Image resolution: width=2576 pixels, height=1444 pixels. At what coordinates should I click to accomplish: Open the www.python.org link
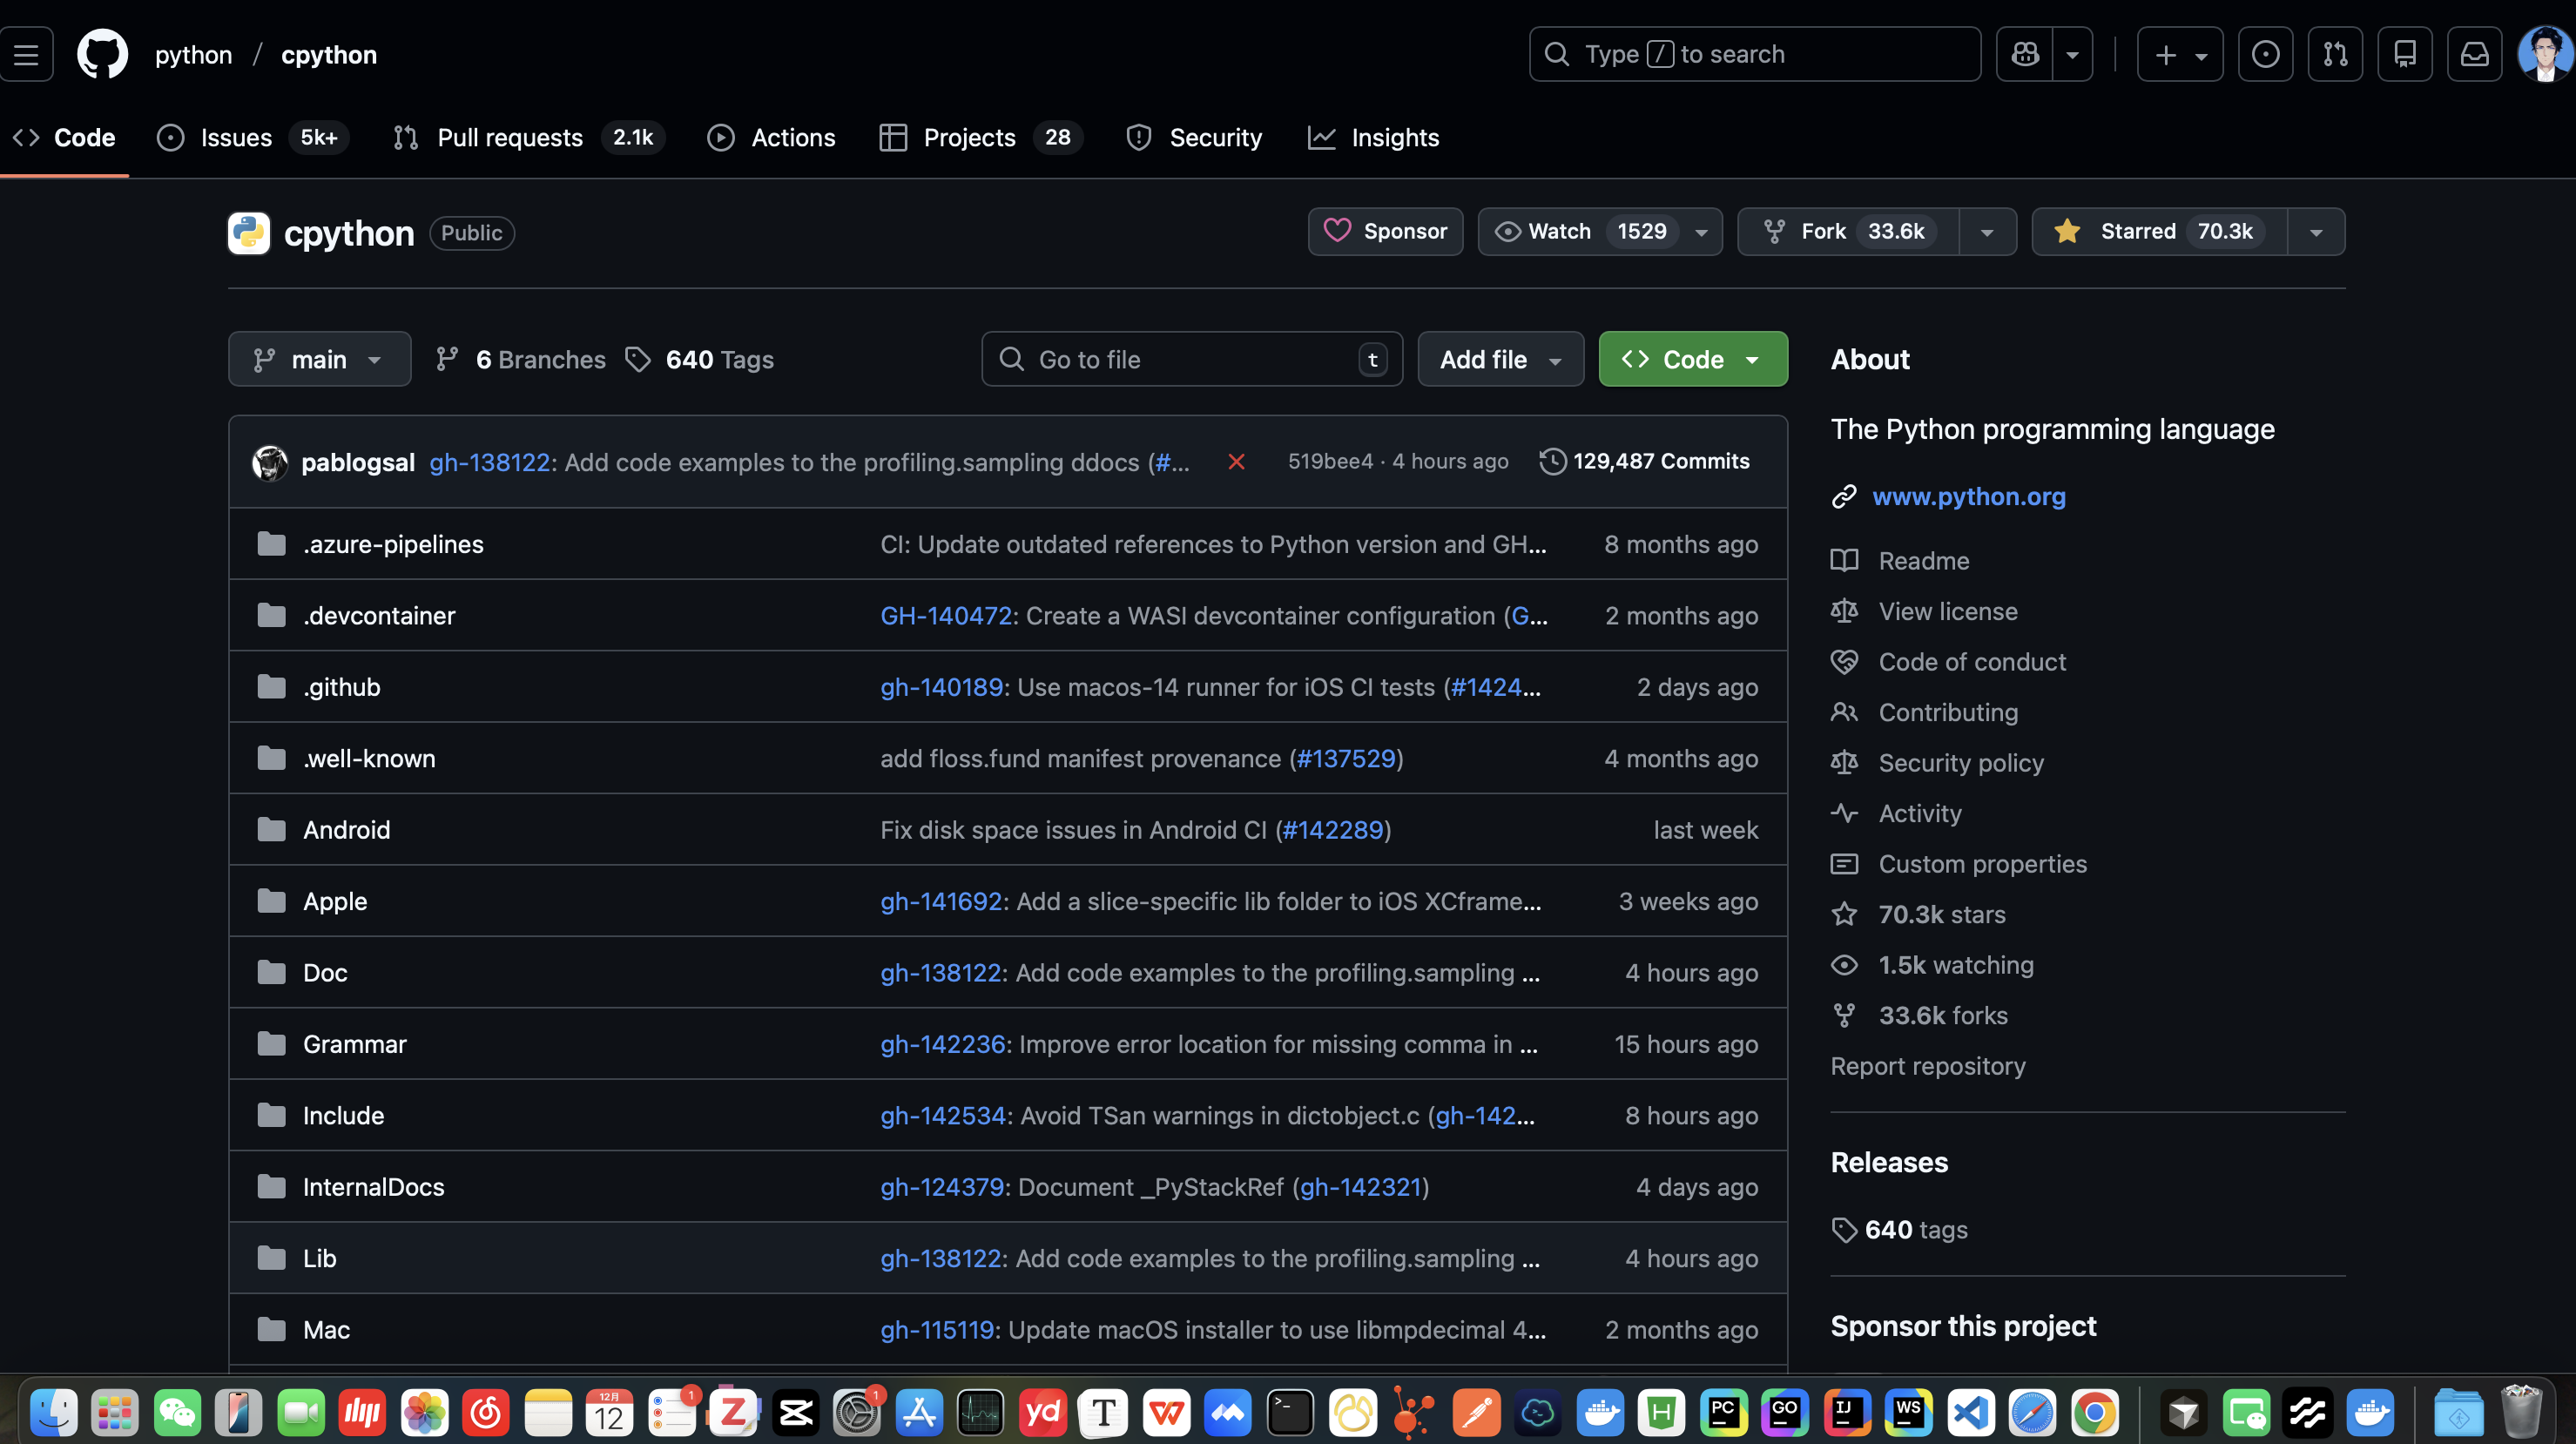click(x=1968, y=497)
